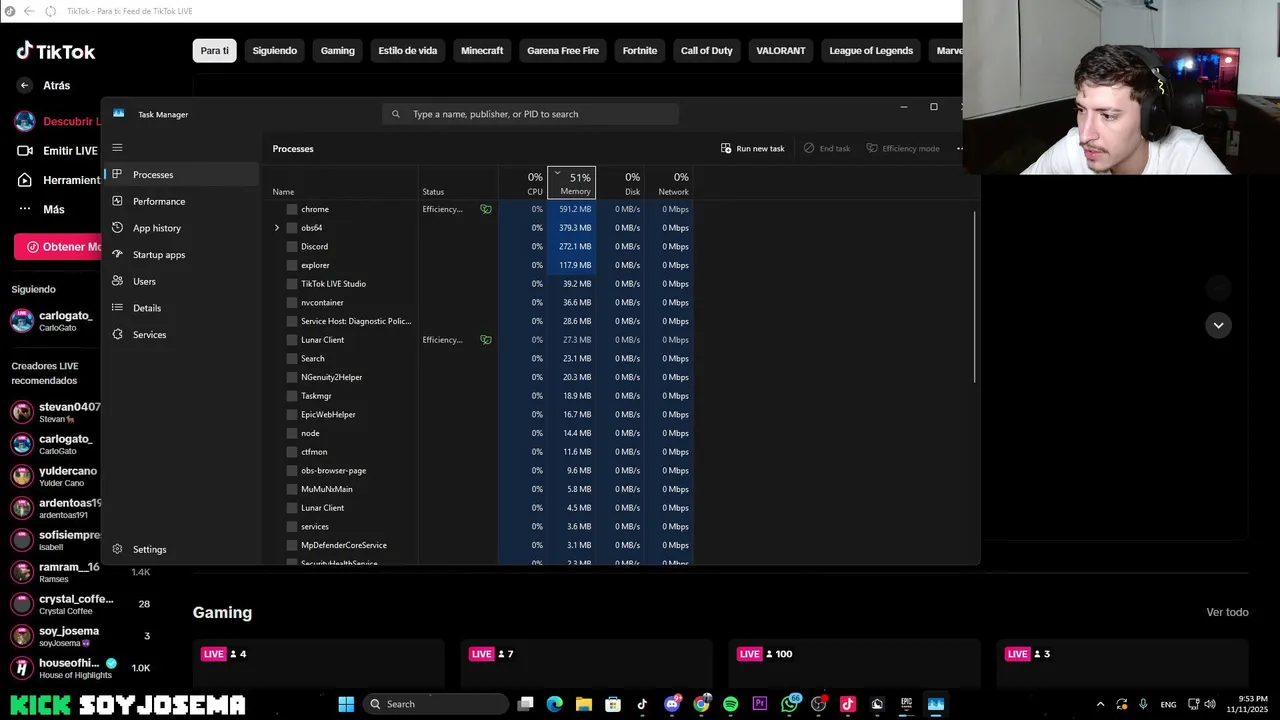Select Processes in Task Manager sidebar

coord(182,174)
